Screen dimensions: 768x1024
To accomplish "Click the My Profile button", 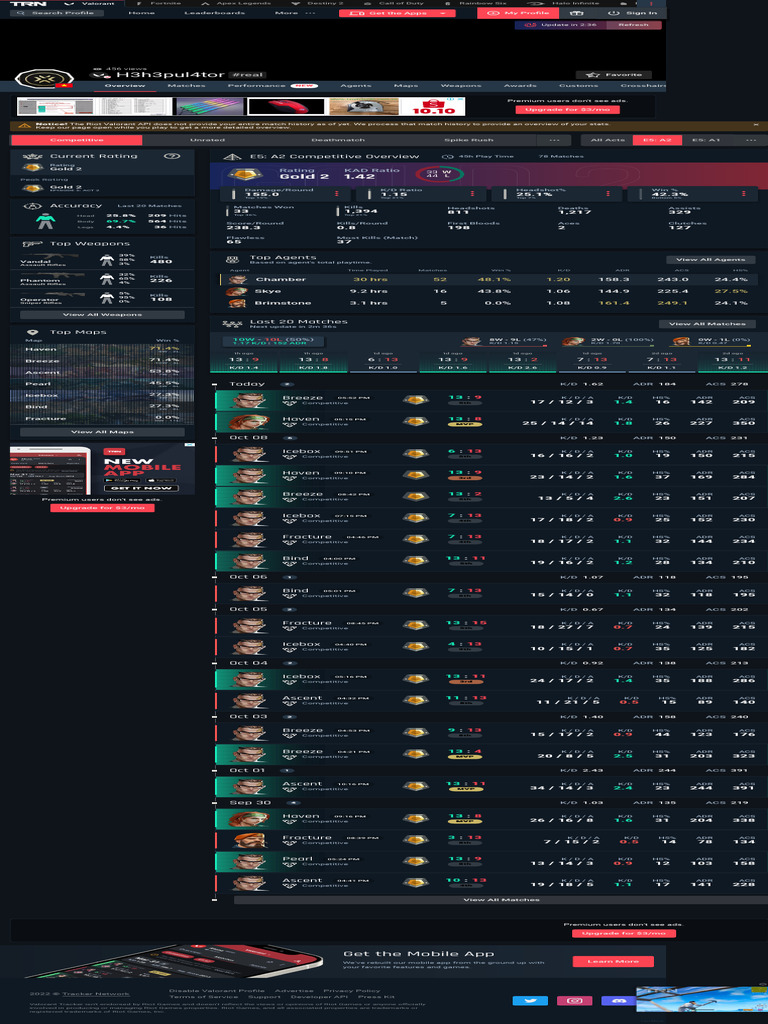I will click(519, 13).
